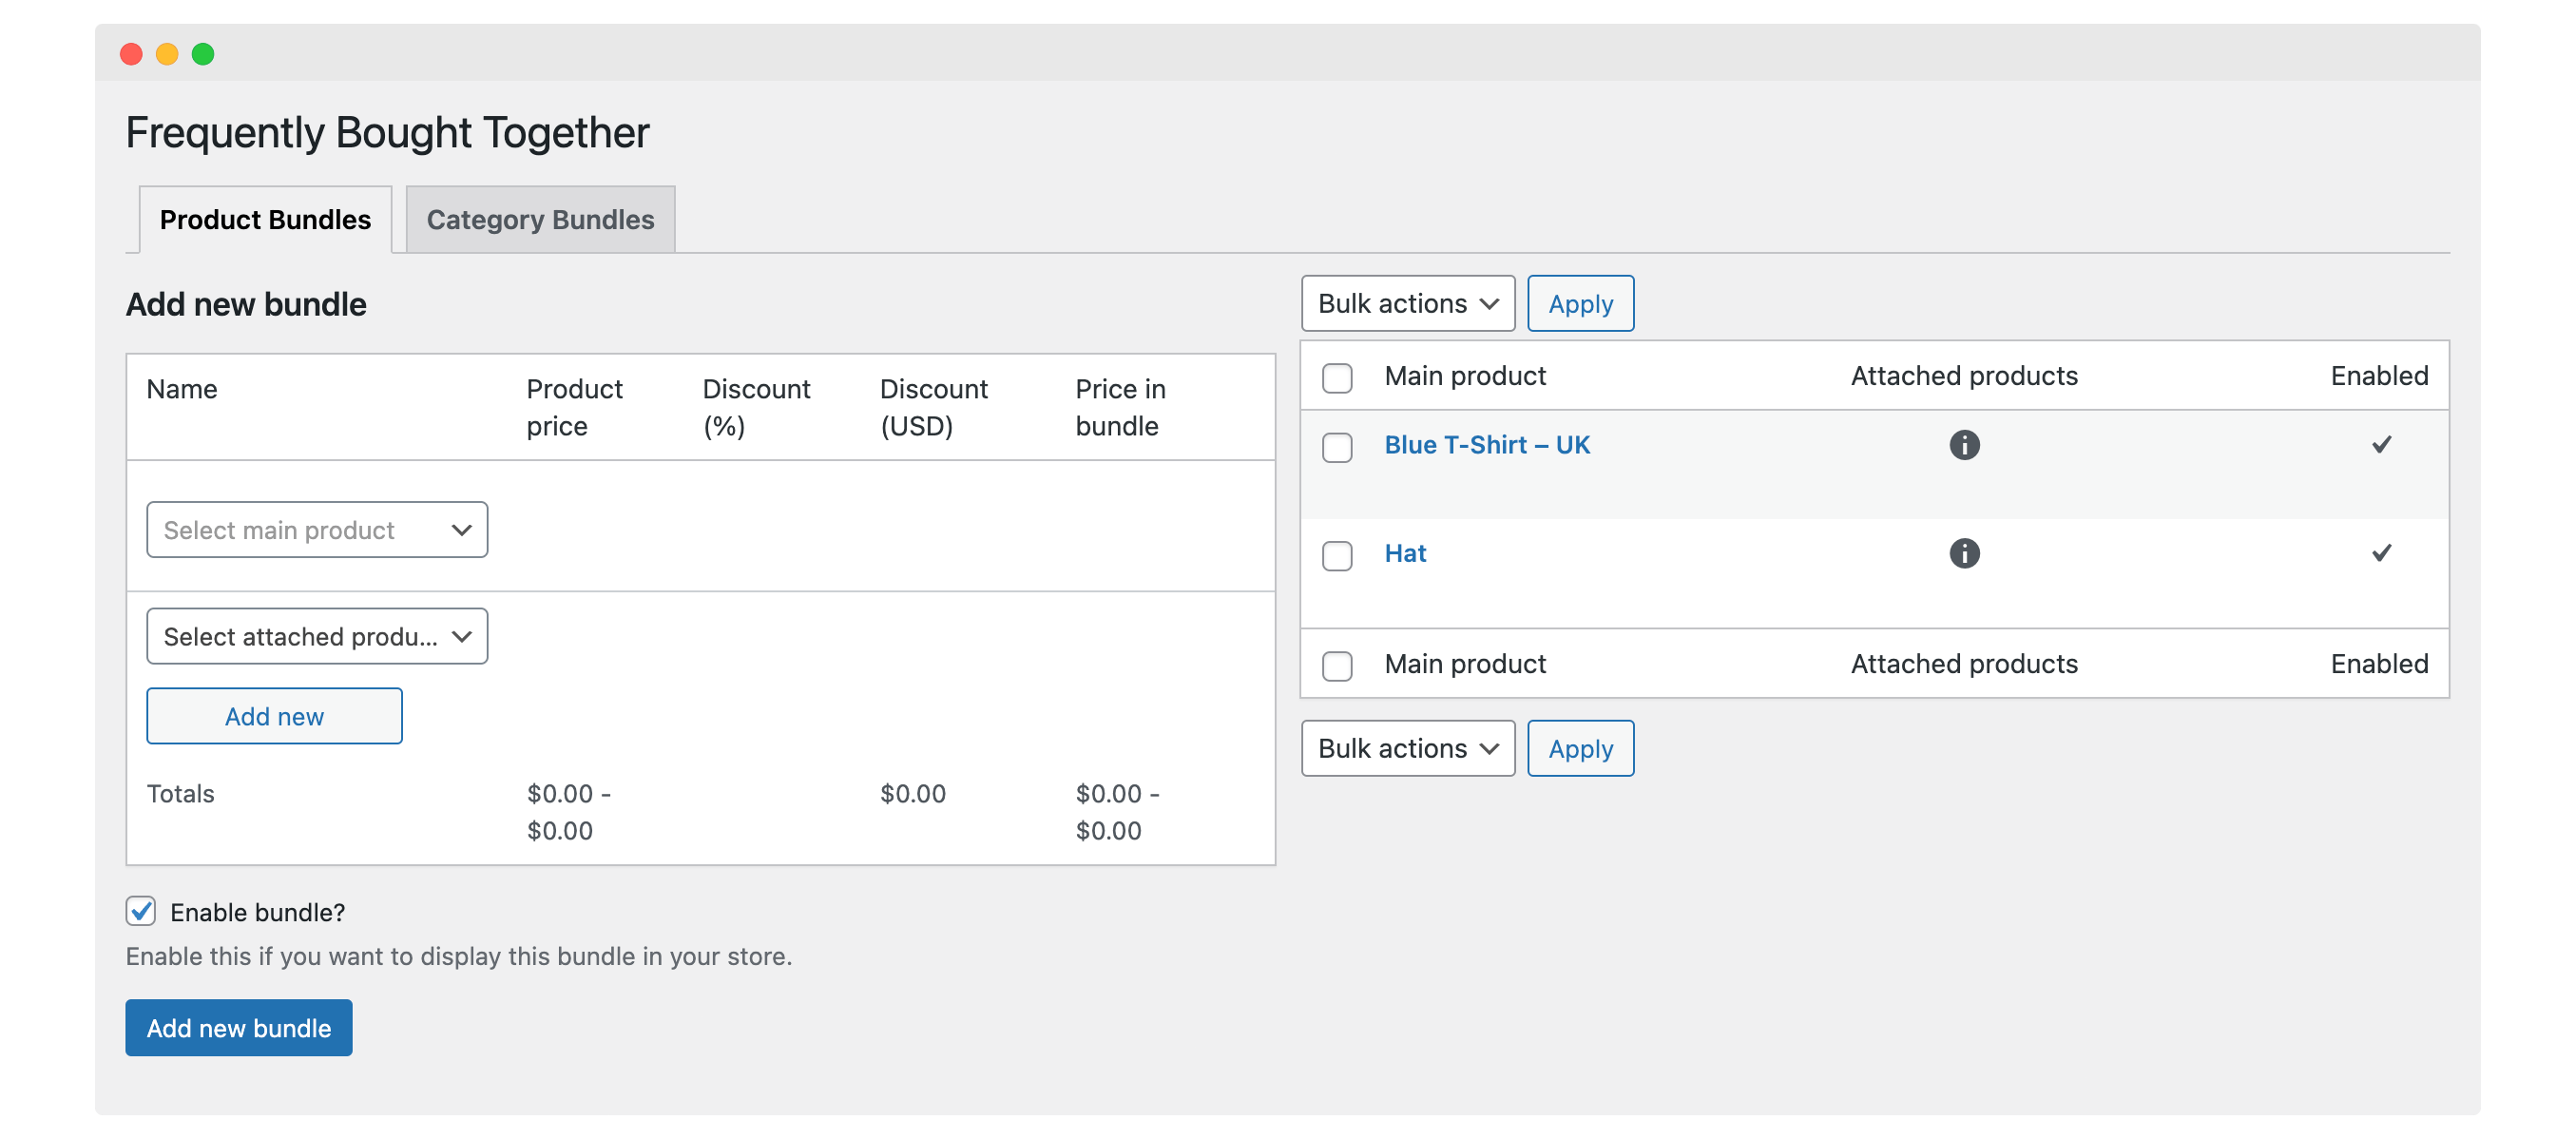The image size is (2576, 1139).
Task: Open the Blue T-Shirt – UK link
Action: pos(1486,445)
